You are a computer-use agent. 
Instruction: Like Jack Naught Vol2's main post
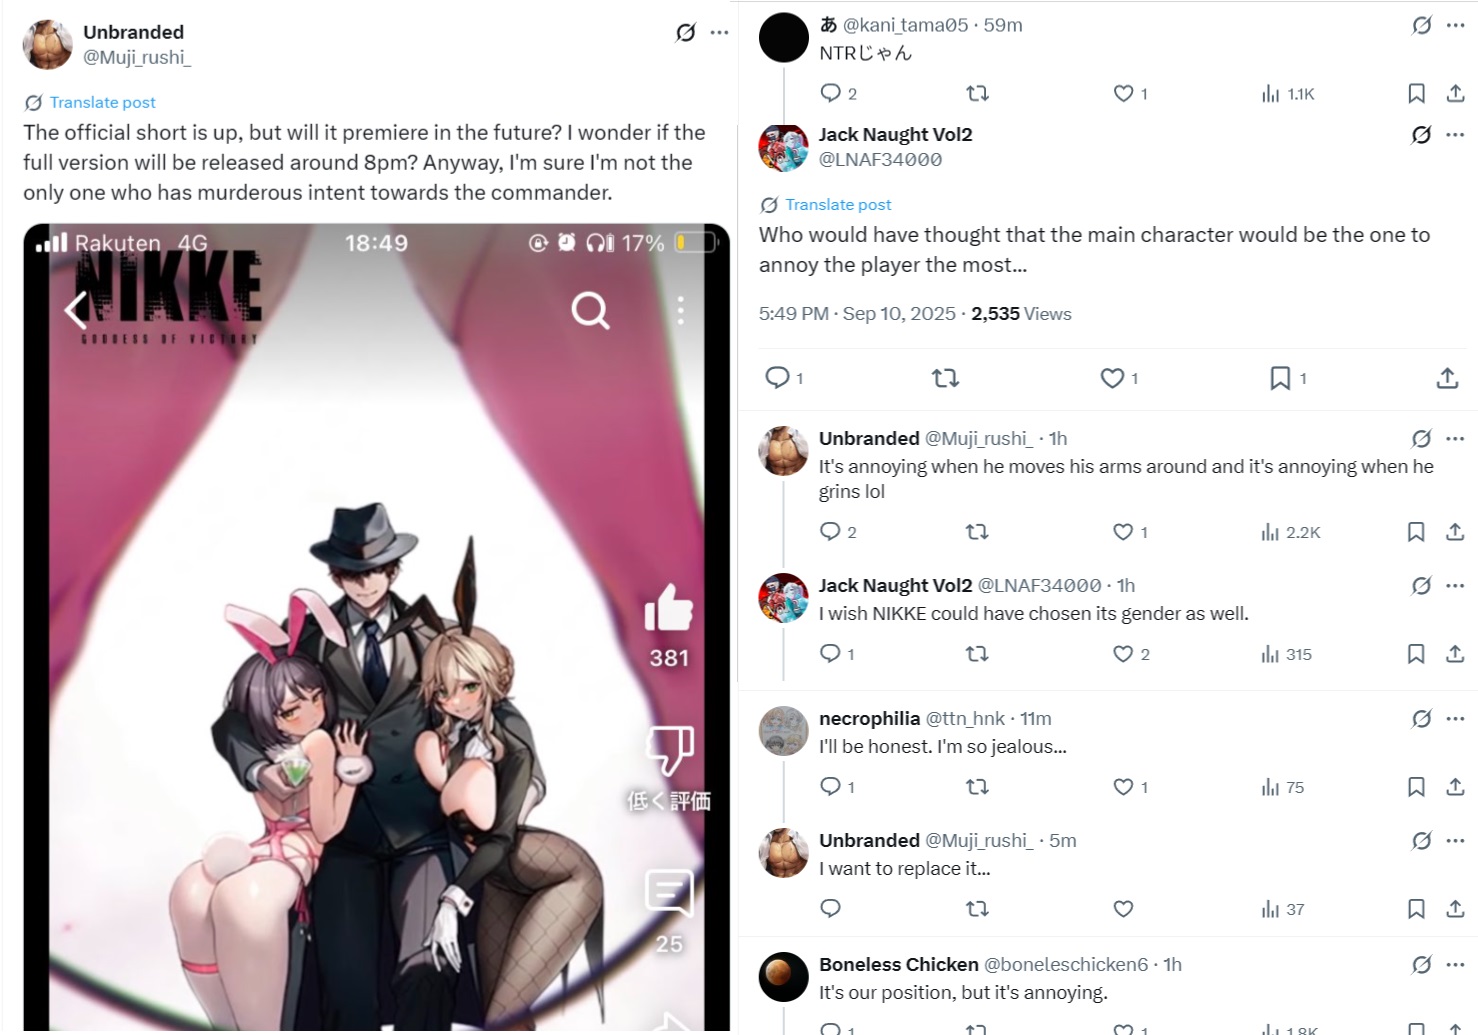coord(1112,378)
